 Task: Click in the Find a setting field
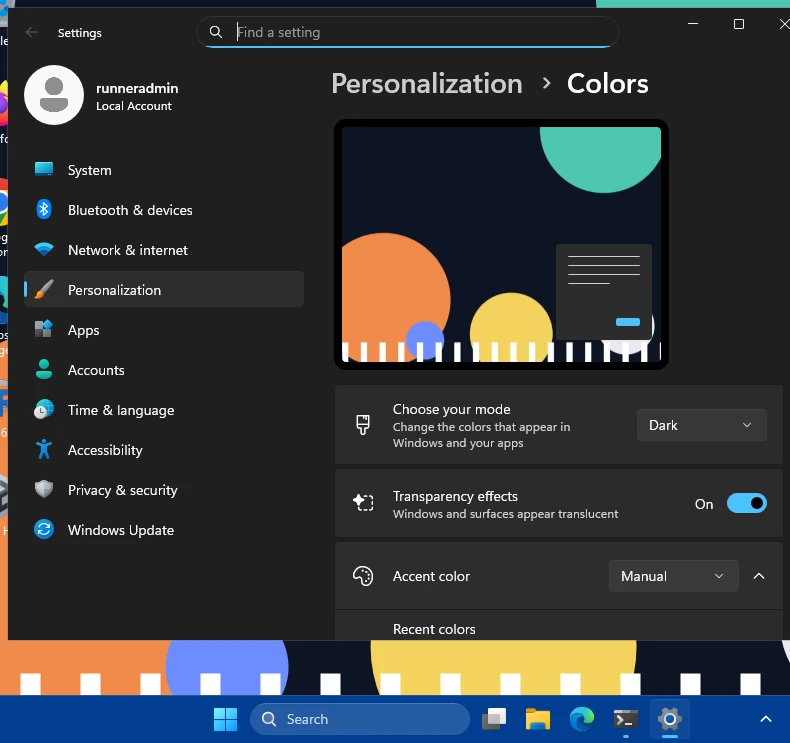tap(407, 32)
